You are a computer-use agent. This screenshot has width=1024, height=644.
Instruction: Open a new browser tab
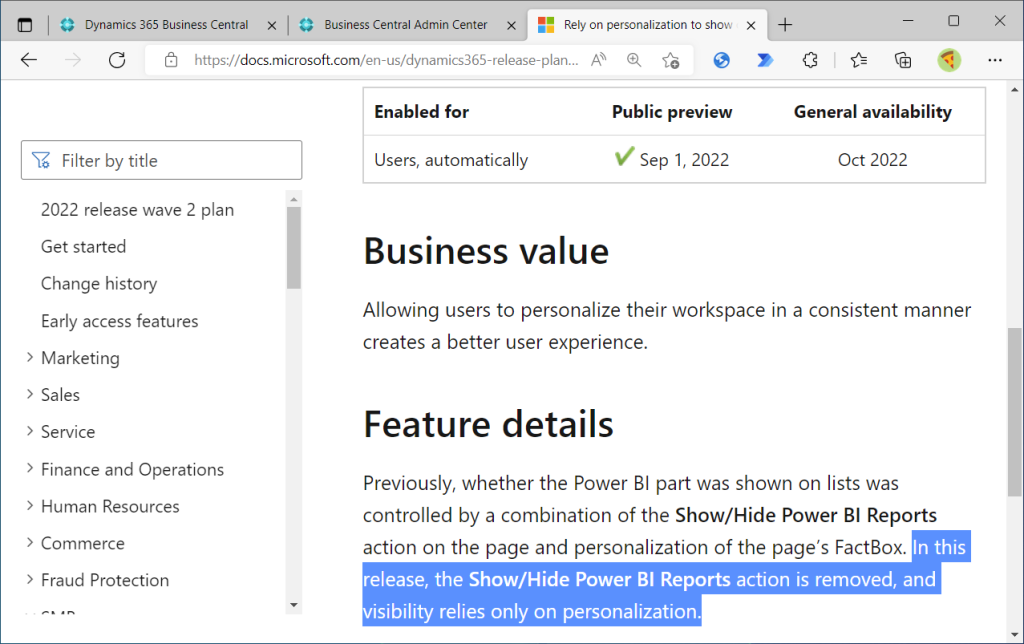click(785, 25)
